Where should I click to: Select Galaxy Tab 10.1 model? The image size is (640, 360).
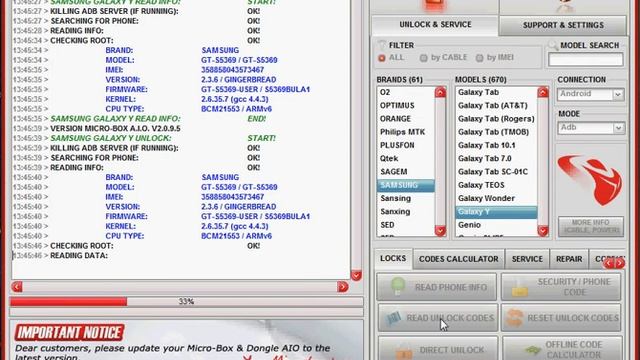click(x=496, y=145)
